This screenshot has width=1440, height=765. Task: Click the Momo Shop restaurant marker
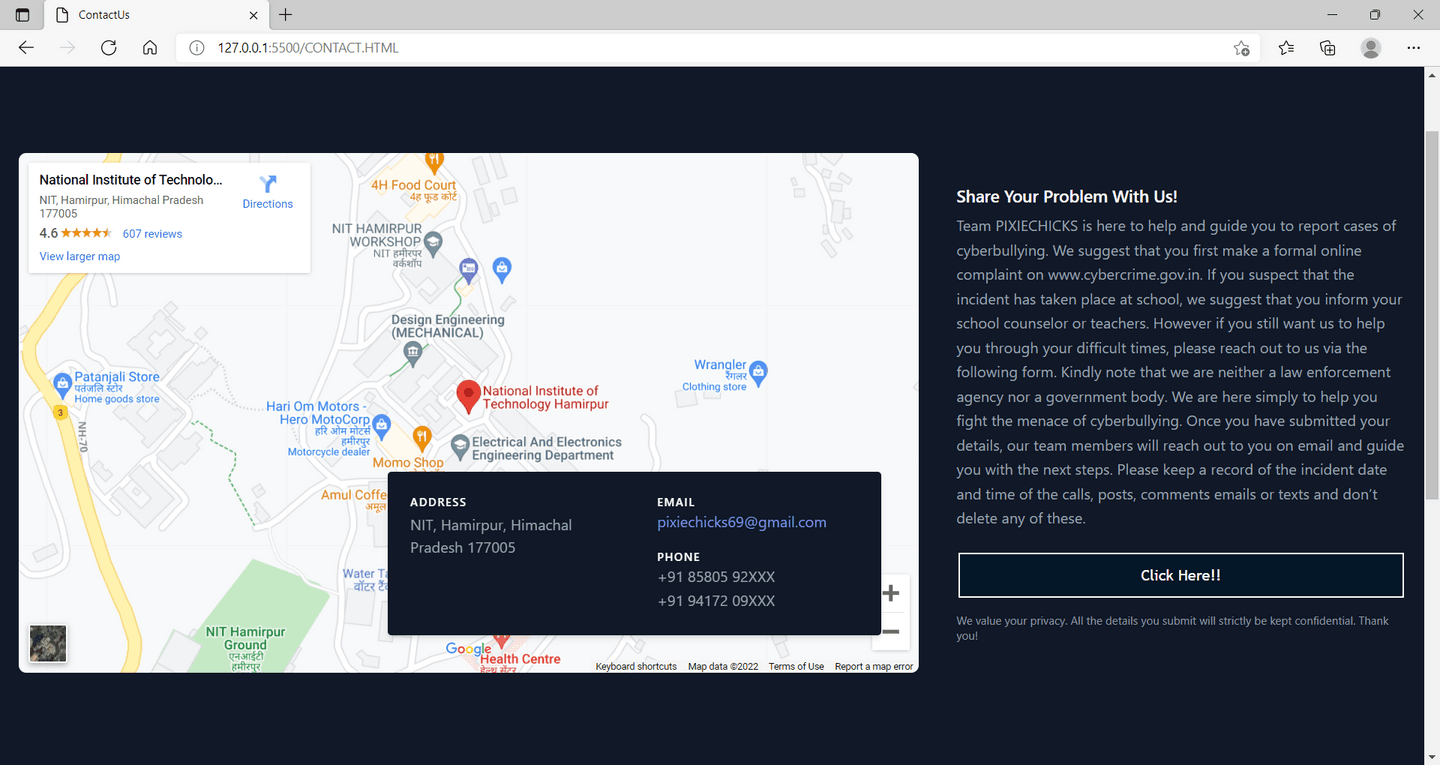[x=422, y=437]
